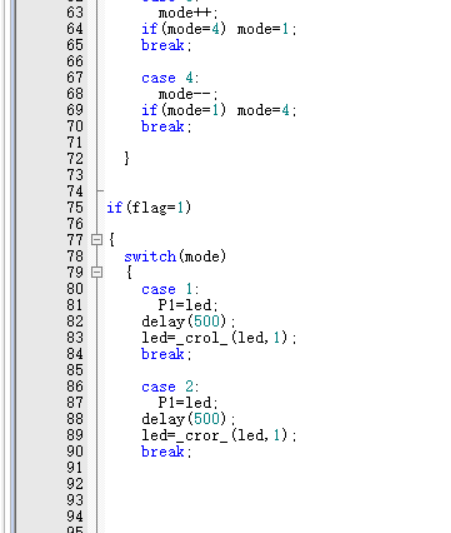Screen dimensions: 451x533
Task: Click "if(mode=1) mode=4;" on line 69
Action: 219,110
